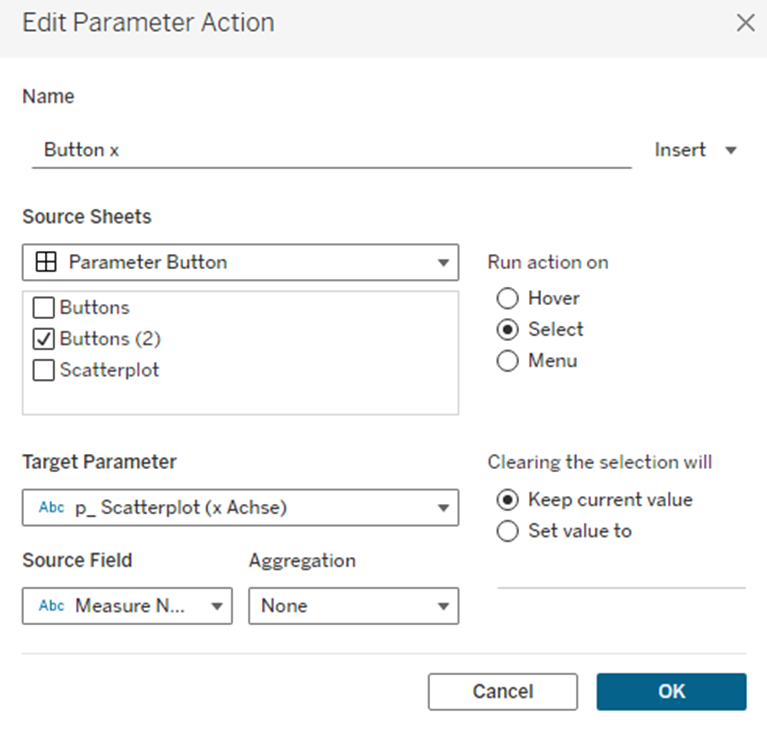Open the Aggregation None dropdown
767x734 pixels.
[442, 606]
